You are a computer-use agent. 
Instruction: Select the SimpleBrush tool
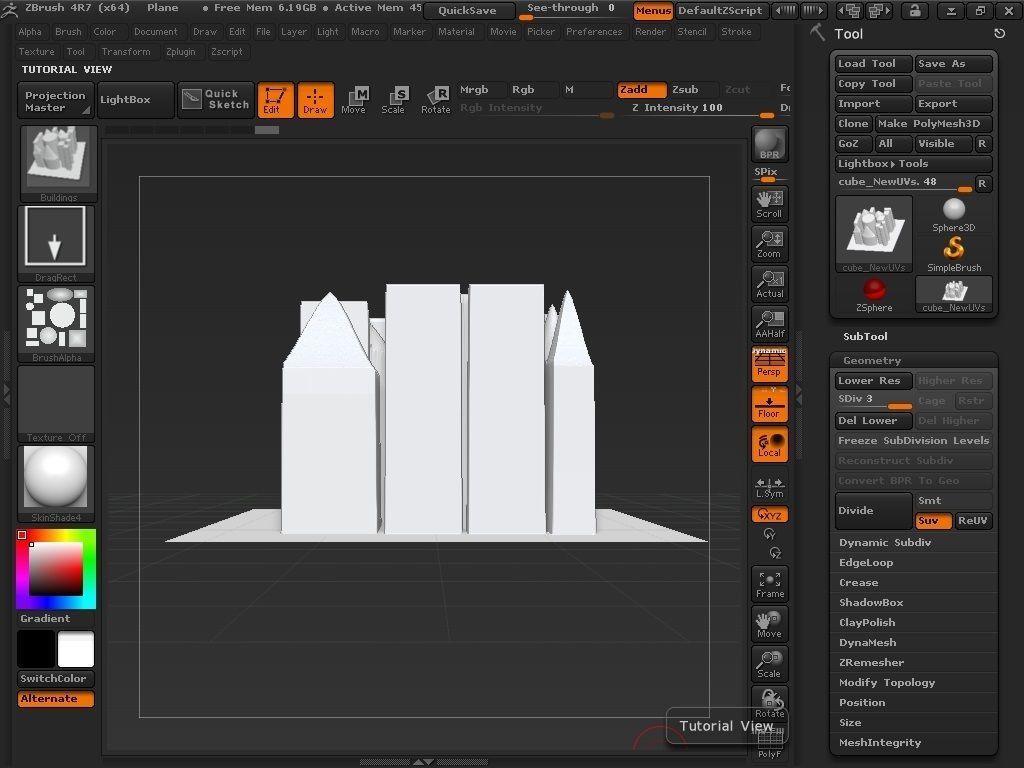tap(953, 255)
